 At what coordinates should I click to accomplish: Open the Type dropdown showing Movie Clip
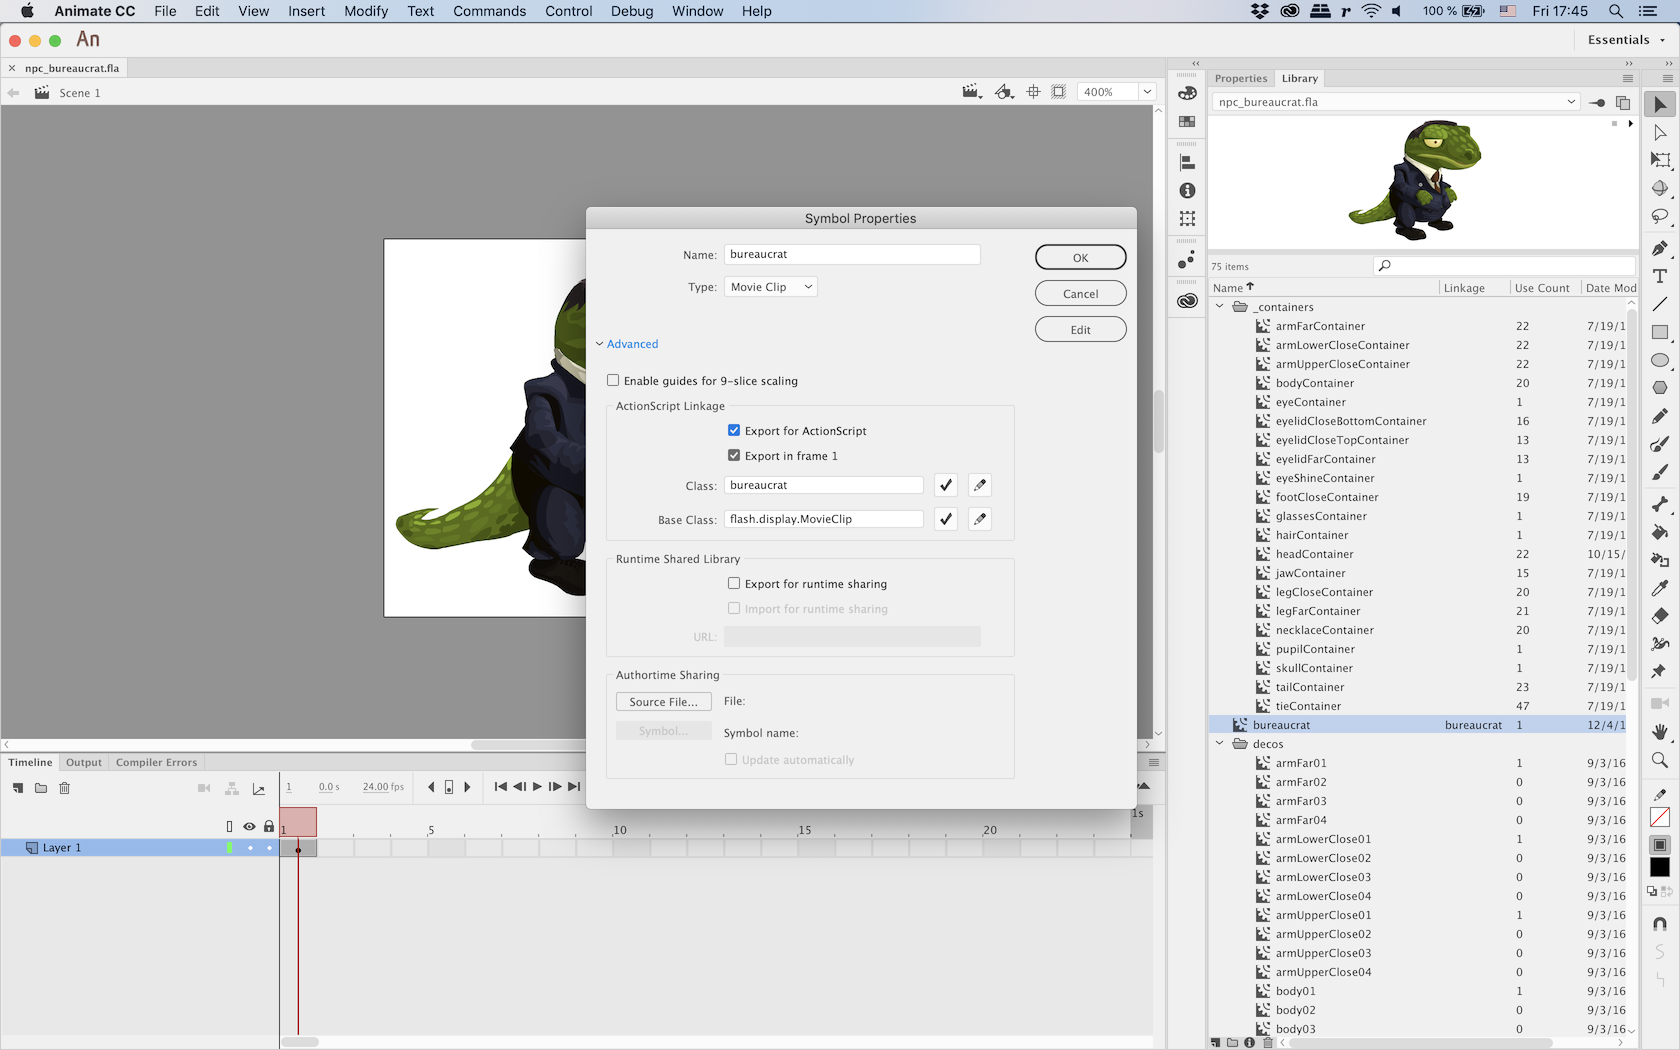coord(770,287)
